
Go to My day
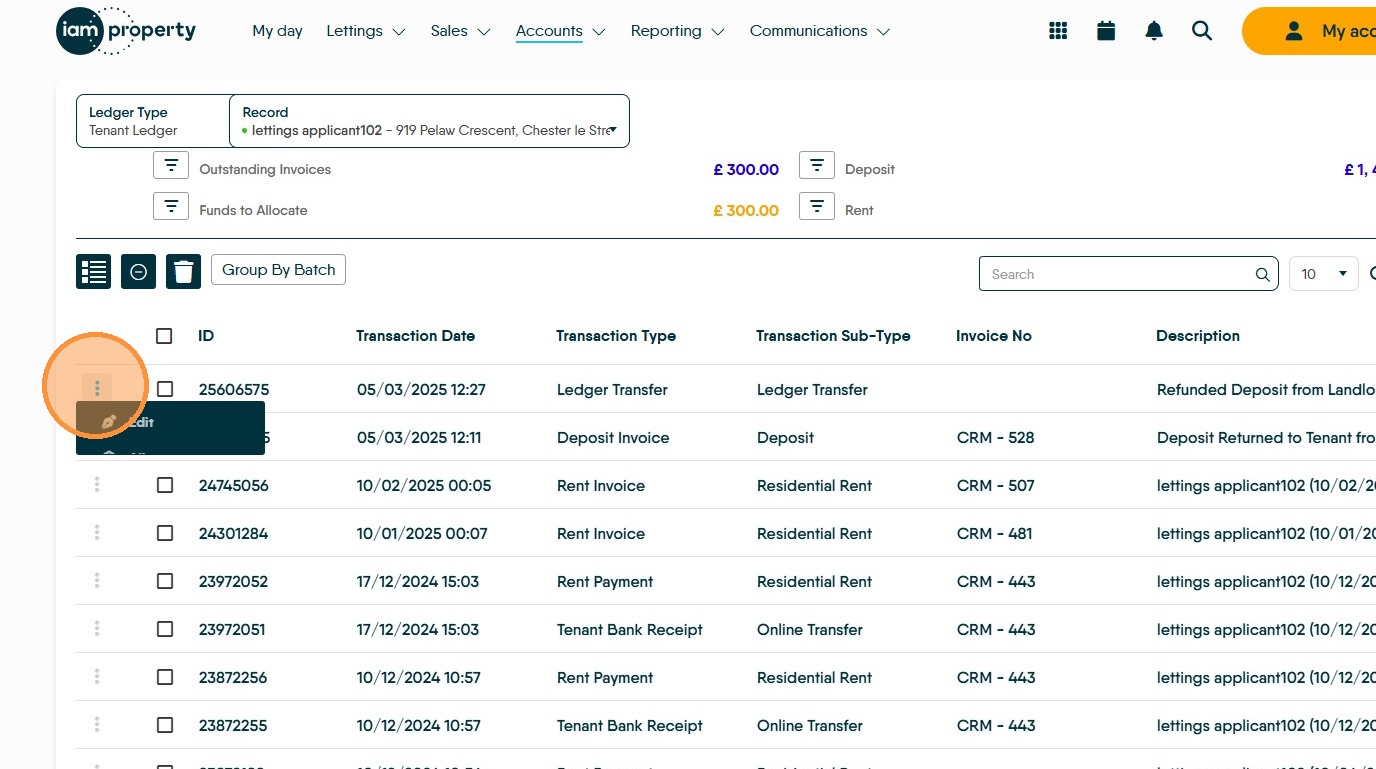pos(277,31)
